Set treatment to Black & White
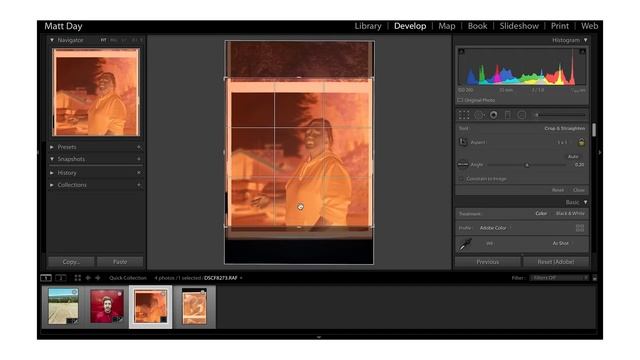This screenshot has height=360, width=640. (x=570, y=213)
